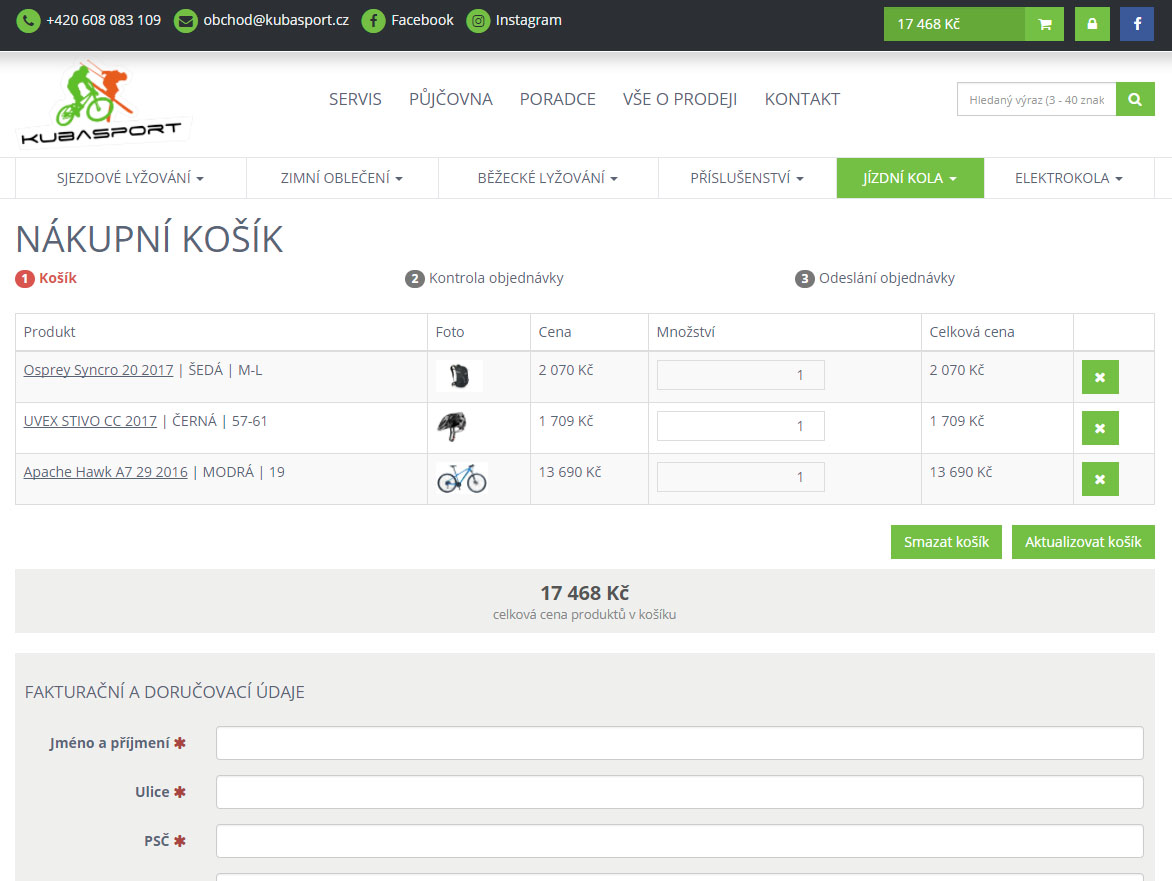Click the Ulice input field
Viewport: 1172px width, 881px height.
click(679, 792)
